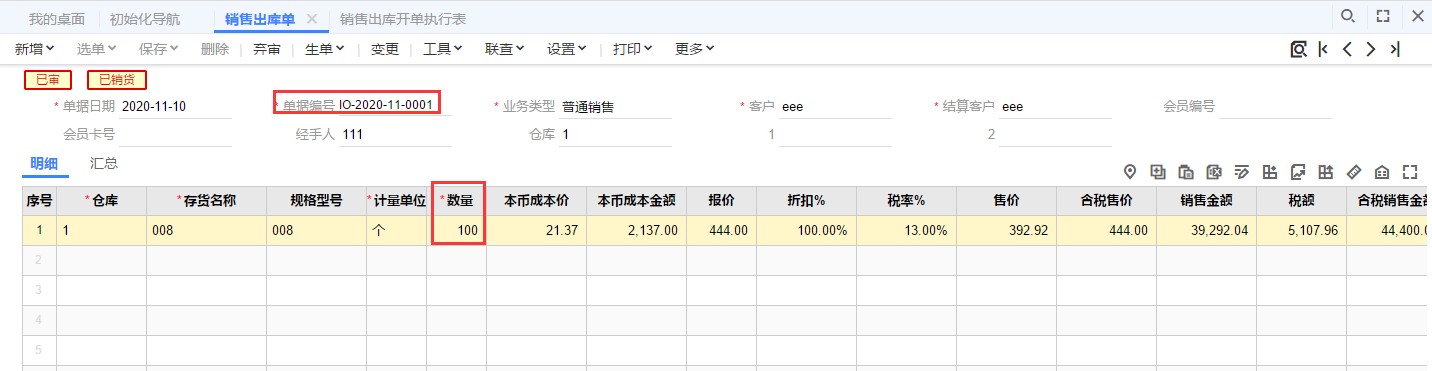Image resolution: width=1432 pixels, height=371 pixels.
Task: Open the 更多 dropdown menu
Action: coord(695,48)
